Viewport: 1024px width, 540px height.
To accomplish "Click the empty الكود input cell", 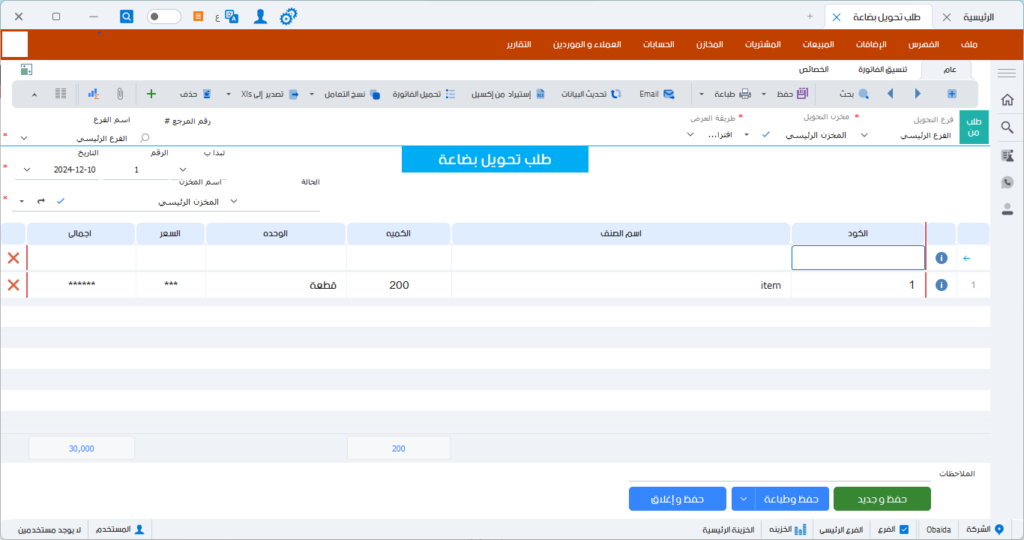I will pos(858,258).
